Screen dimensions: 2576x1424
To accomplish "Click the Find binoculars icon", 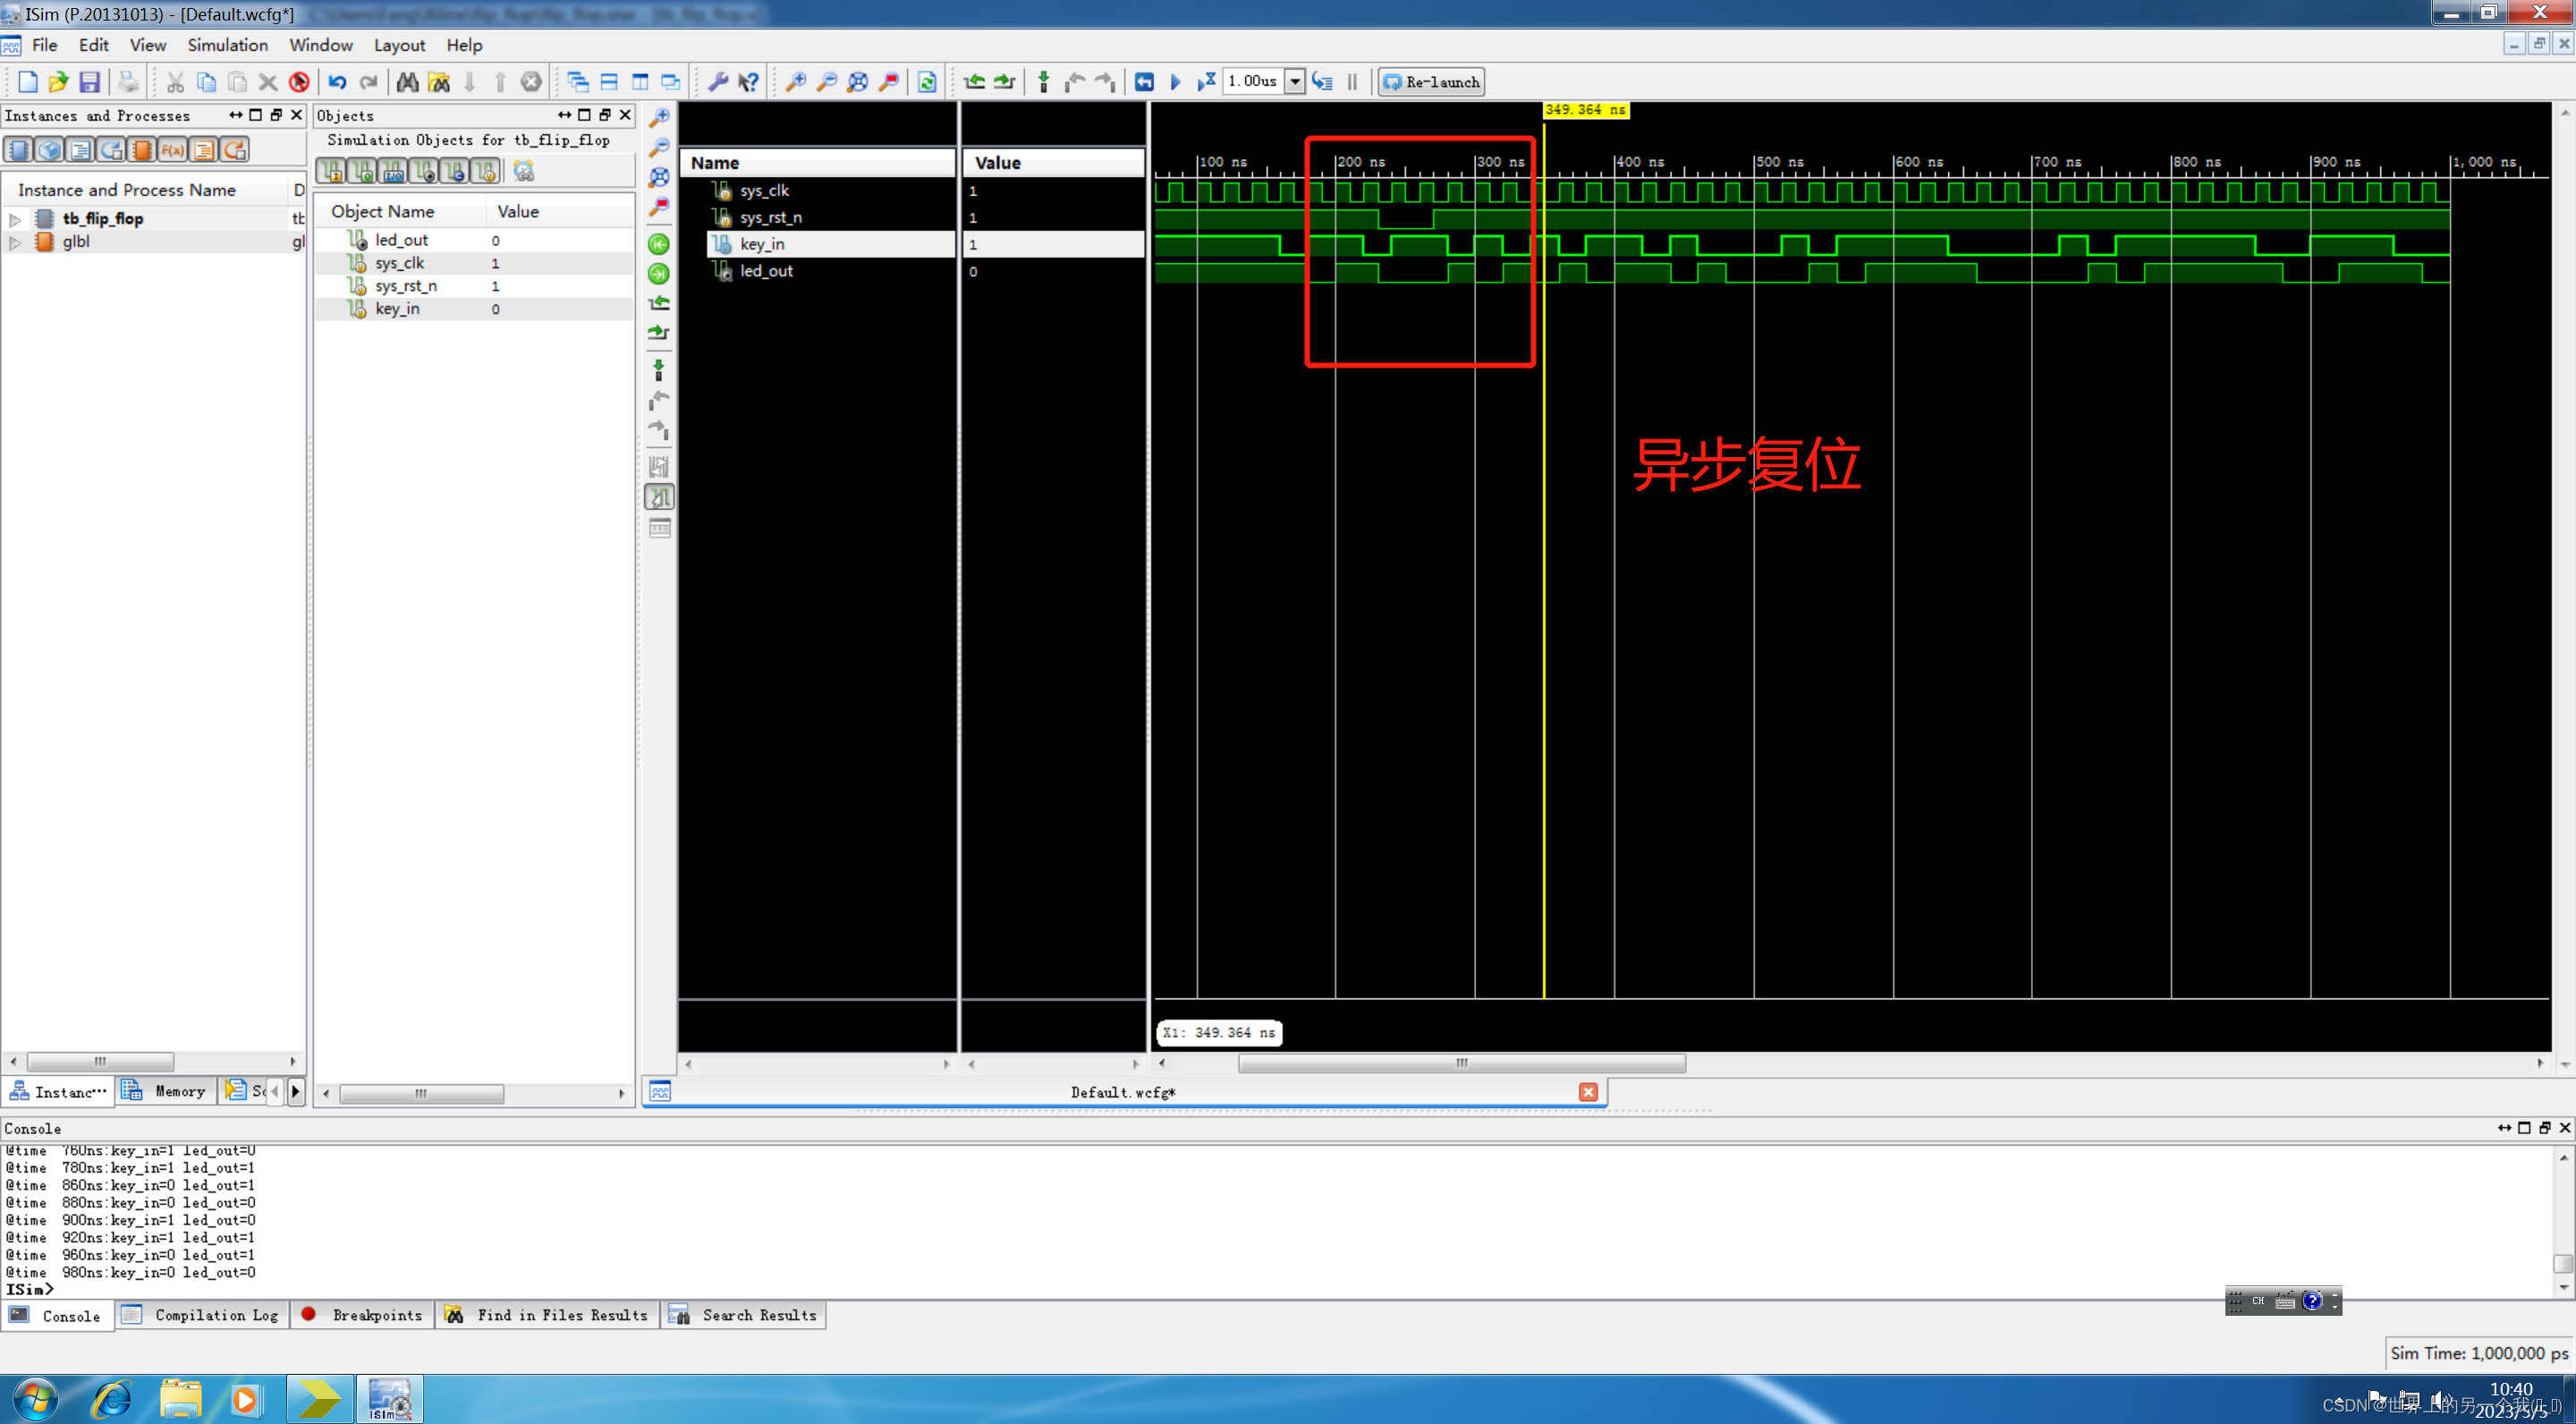I will point(407,82).
